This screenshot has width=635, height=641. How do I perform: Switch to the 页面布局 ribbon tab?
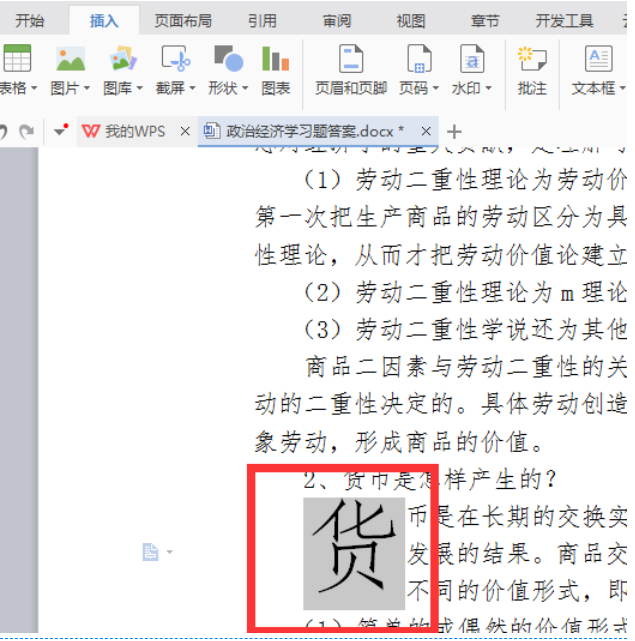pyautogui.click(x=182, y=20)
